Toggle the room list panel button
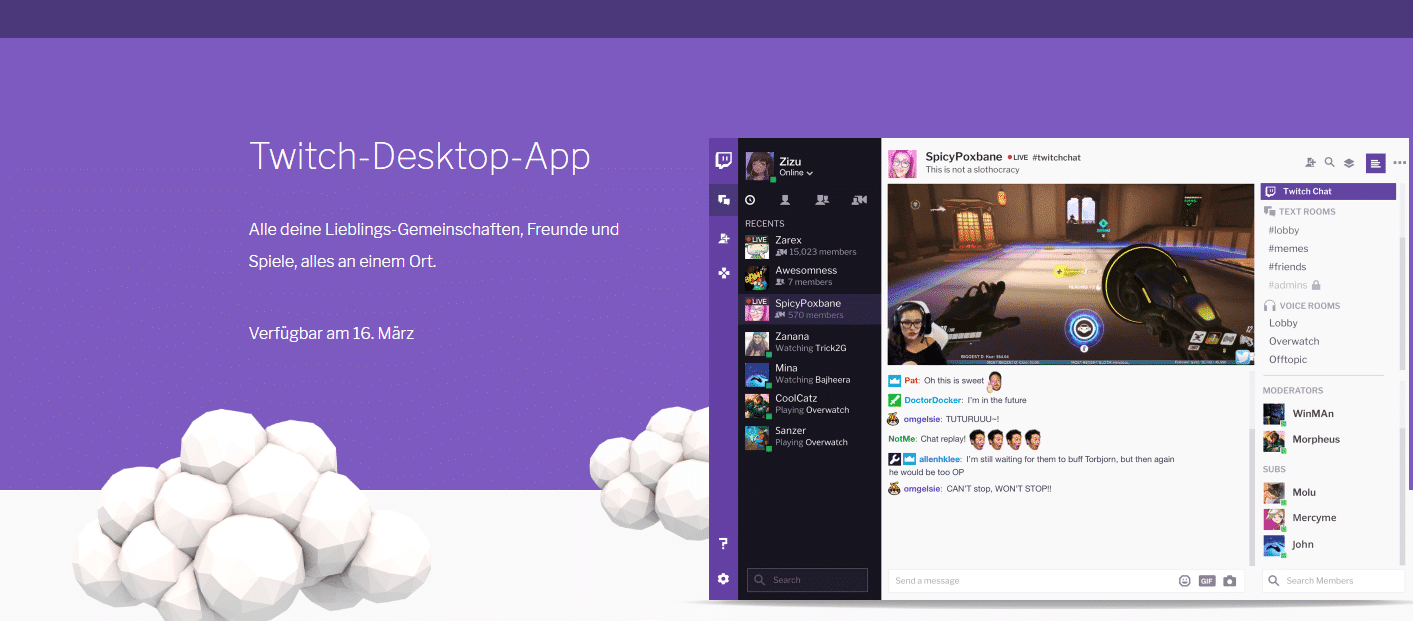The image size is (1413, 621). [x=1376, y=163]
